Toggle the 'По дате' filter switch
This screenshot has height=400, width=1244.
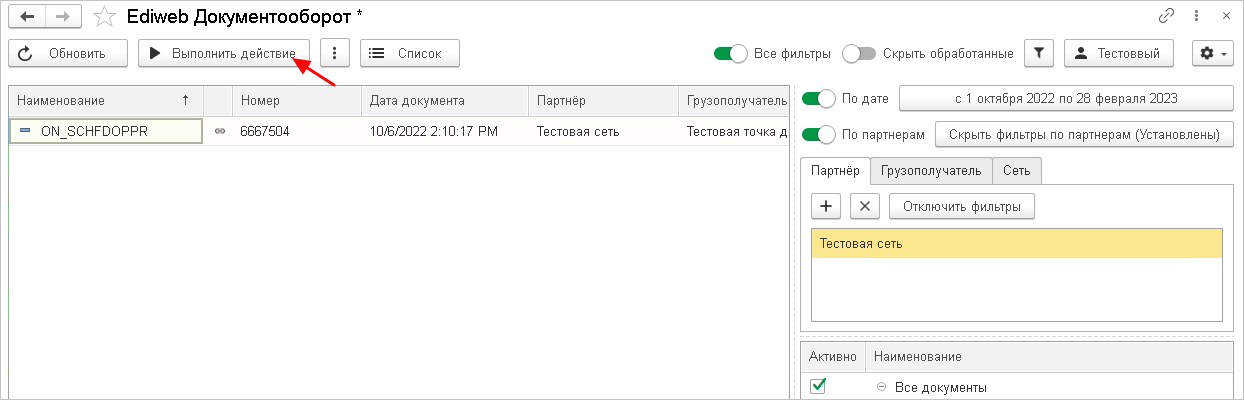pos(818,99)
